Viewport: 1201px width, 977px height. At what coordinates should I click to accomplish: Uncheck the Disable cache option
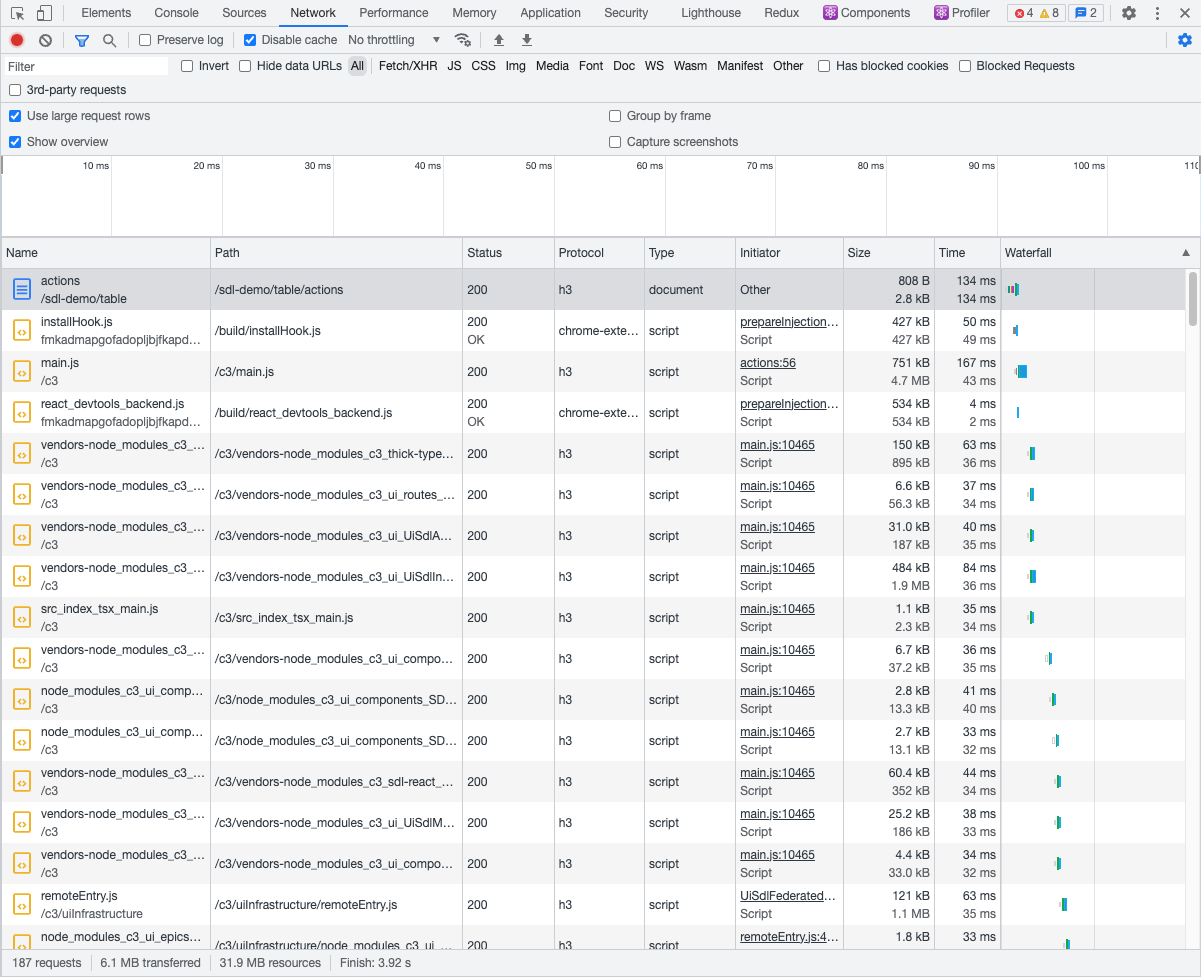tap(249, 39)
